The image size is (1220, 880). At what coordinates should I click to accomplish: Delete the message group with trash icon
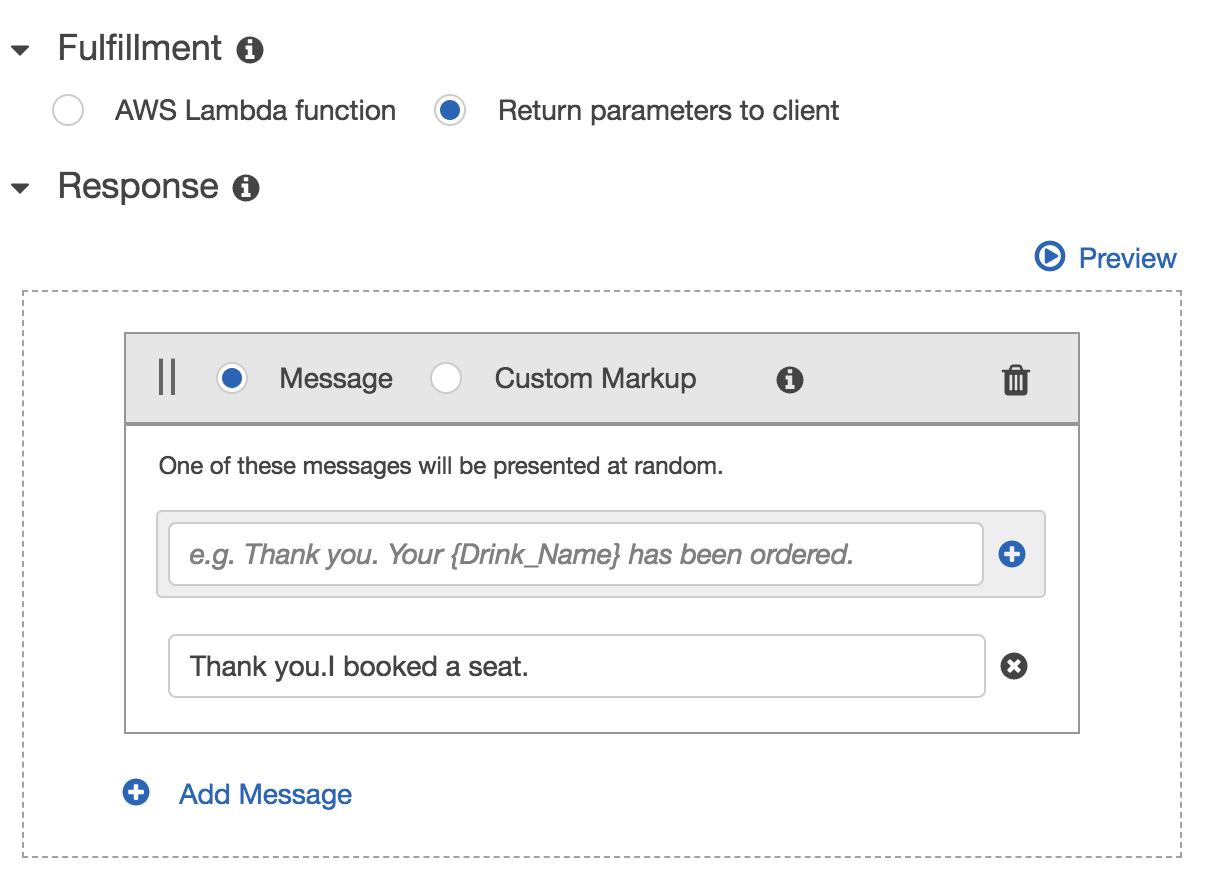(1016, 380)
